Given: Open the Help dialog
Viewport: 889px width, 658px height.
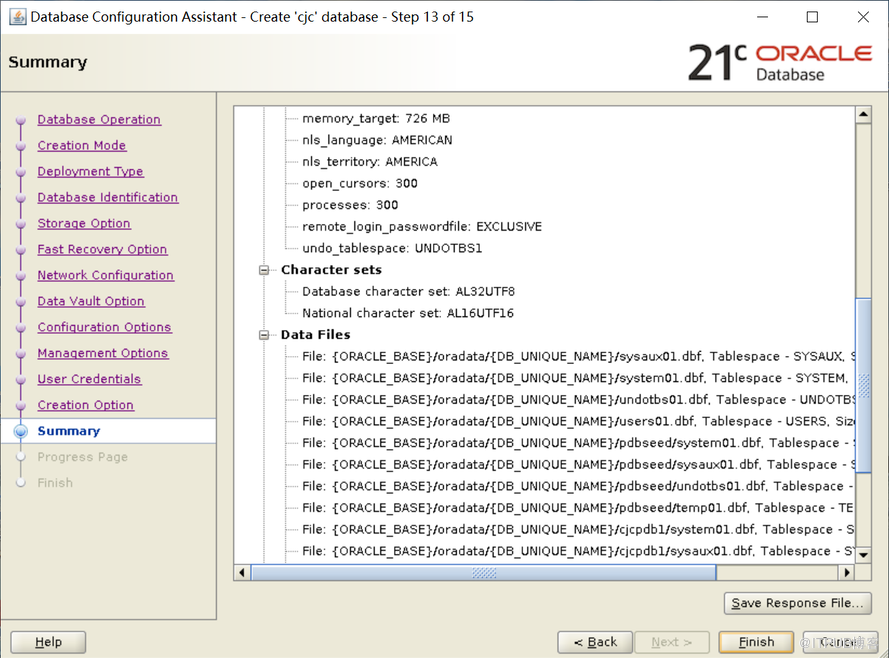Looking at the screenshot, I should pyautogui.click(x=48, y=642).
